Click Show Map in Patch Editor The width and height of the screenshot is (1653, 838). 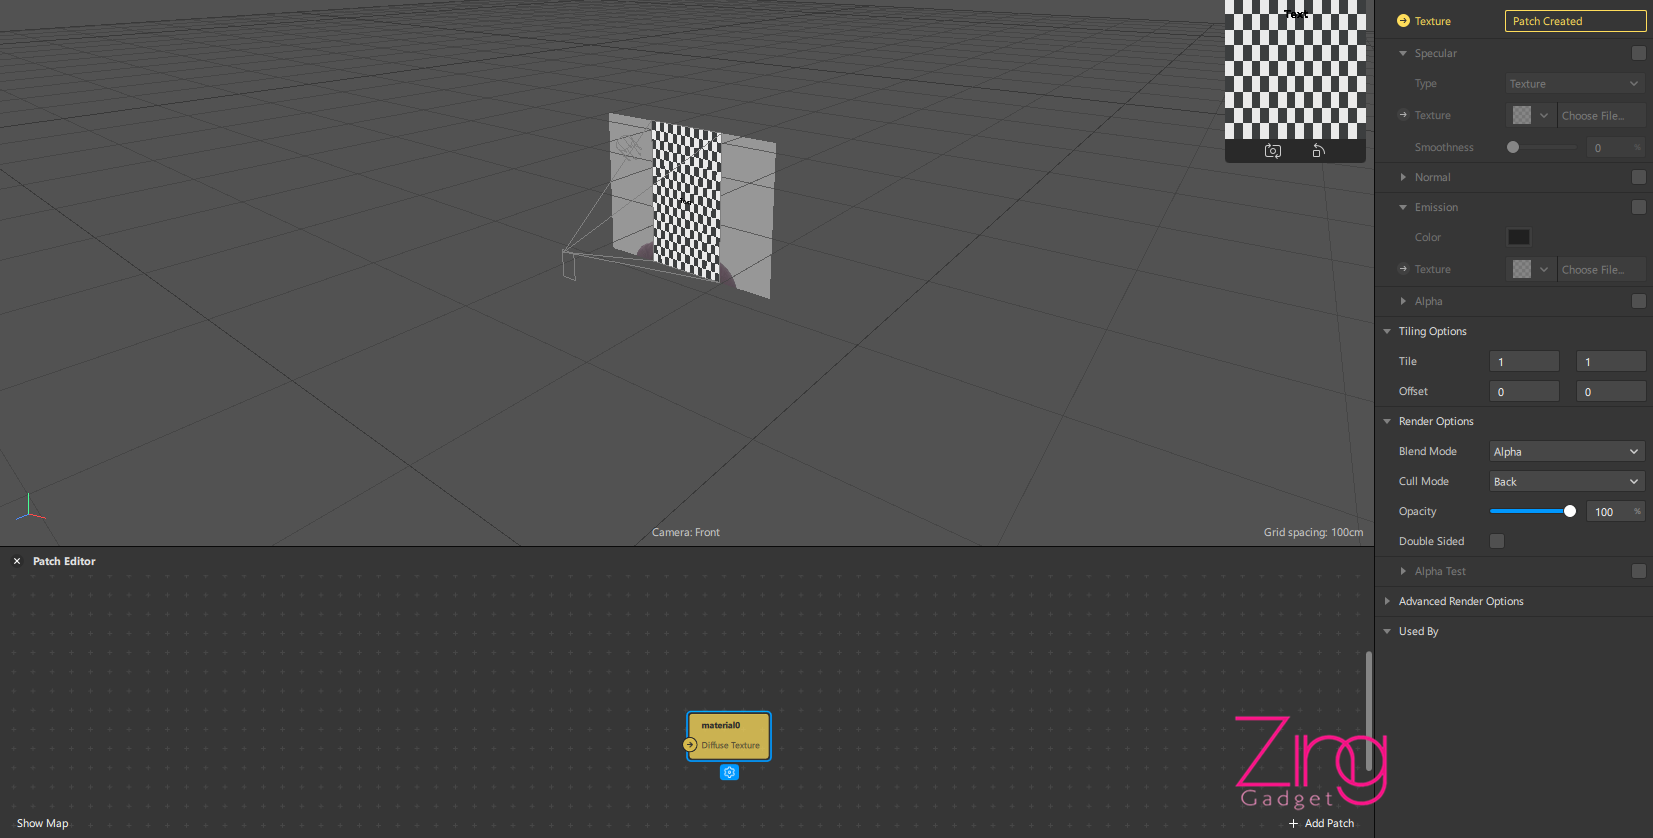point(43,823)
